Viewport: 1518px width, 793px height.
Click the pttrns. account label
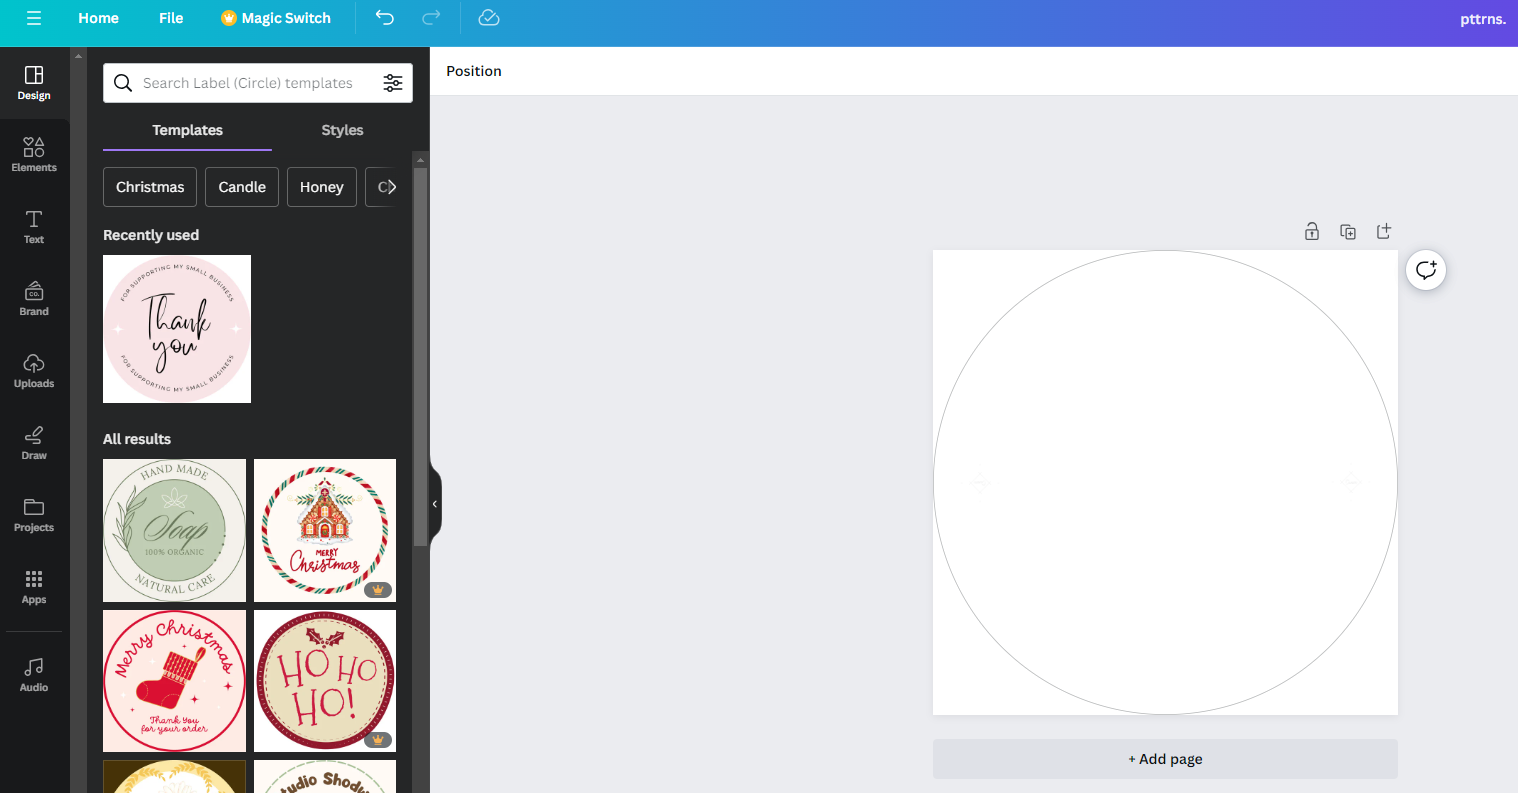(1482, 18)
